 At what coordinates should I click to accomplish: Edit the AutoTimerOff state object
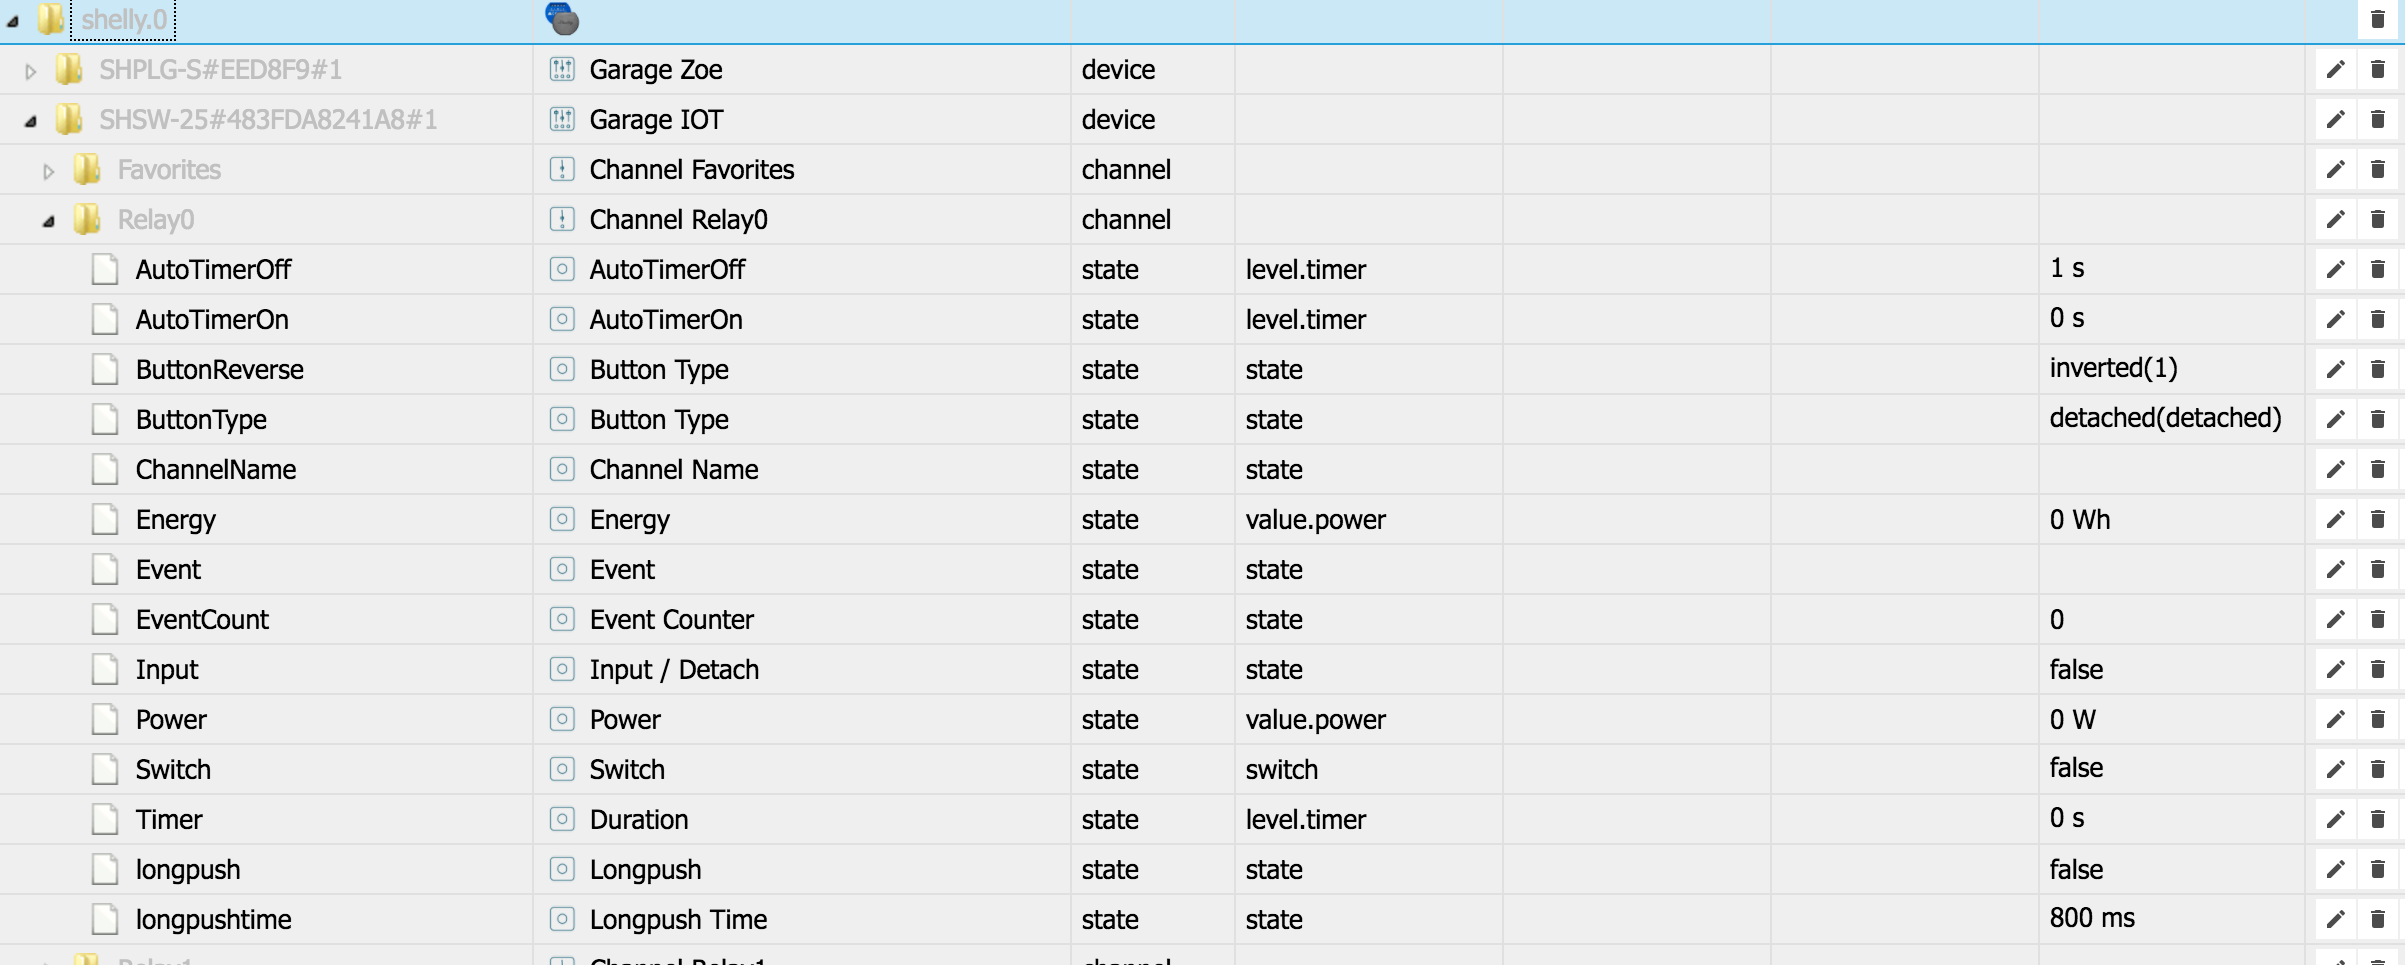[x=2335, y=270]
